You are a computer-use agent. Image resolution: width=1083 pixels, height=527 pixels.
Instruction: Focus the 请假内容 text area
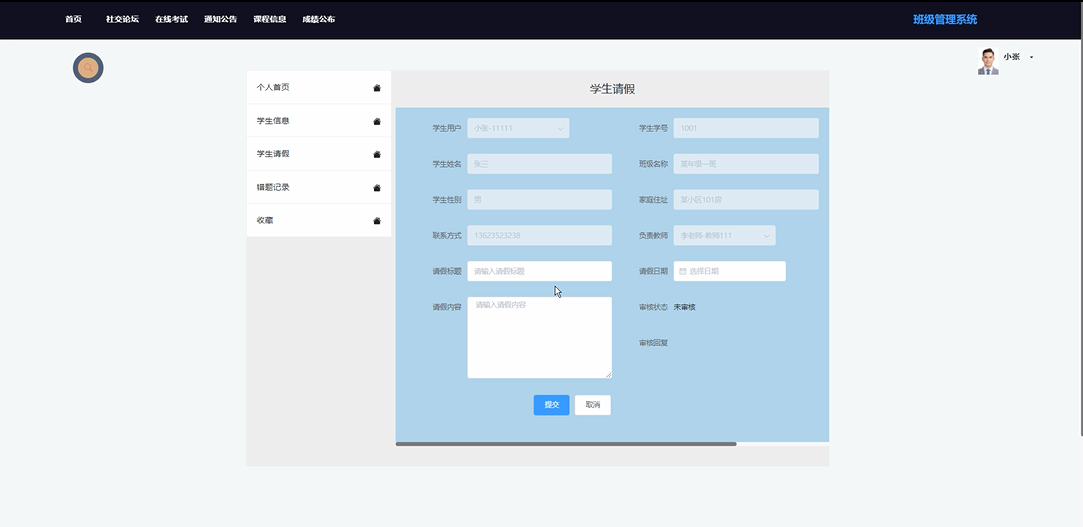pyautogui.click(x=539, y=338)
